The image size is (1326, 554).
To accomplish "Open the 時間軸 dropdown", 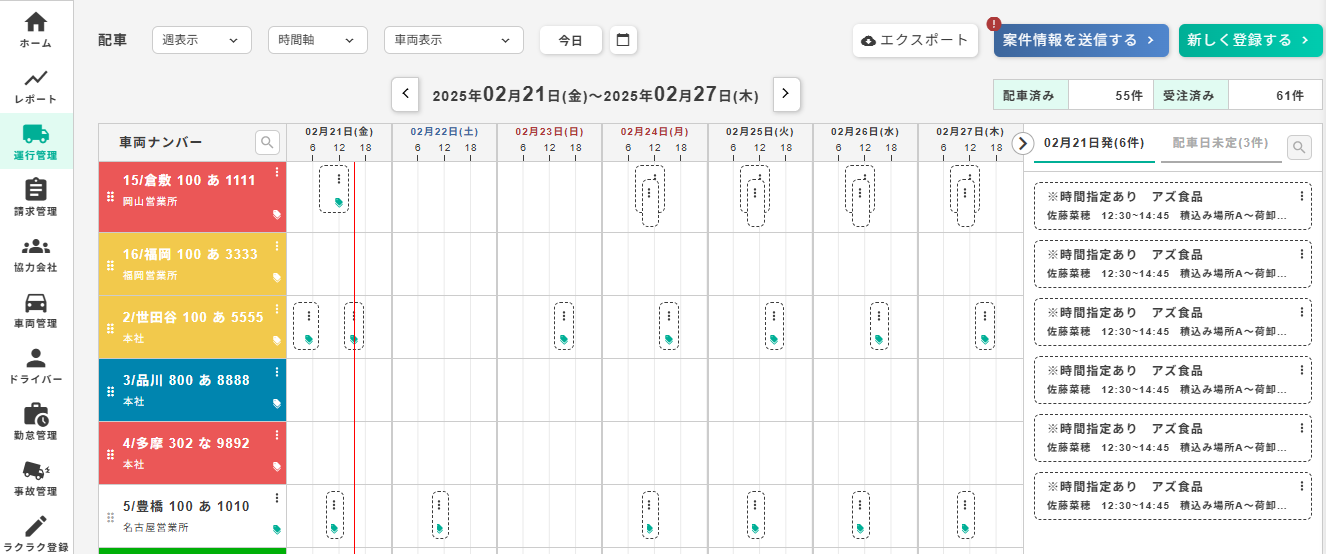I will point(317,40).
